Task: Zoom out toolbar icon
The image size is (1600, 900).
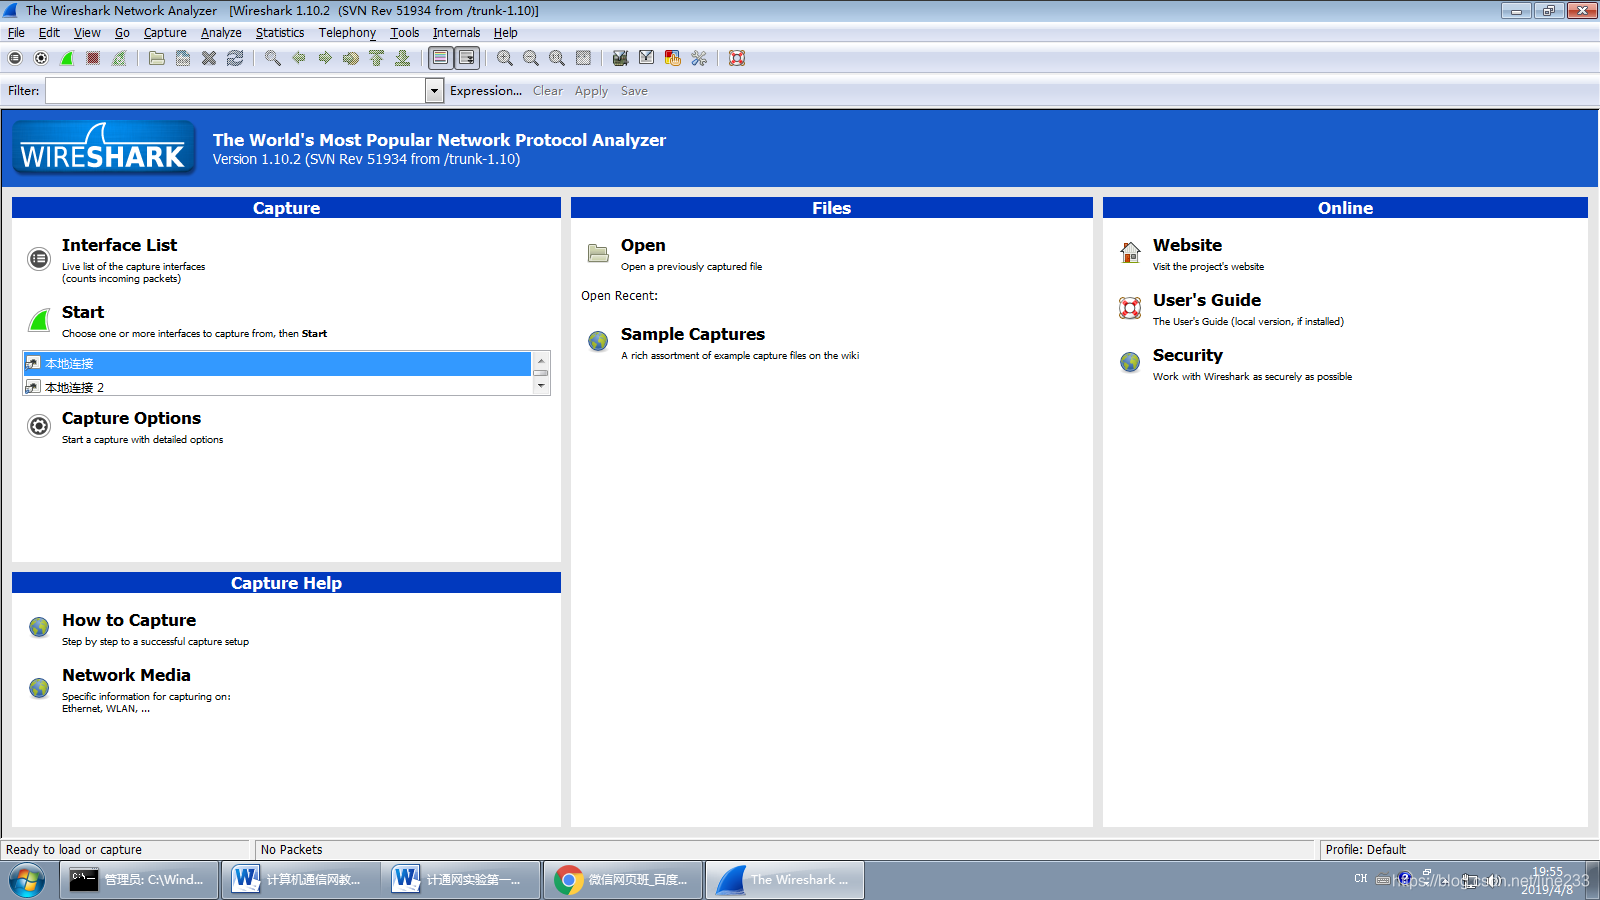Action: 531,58
